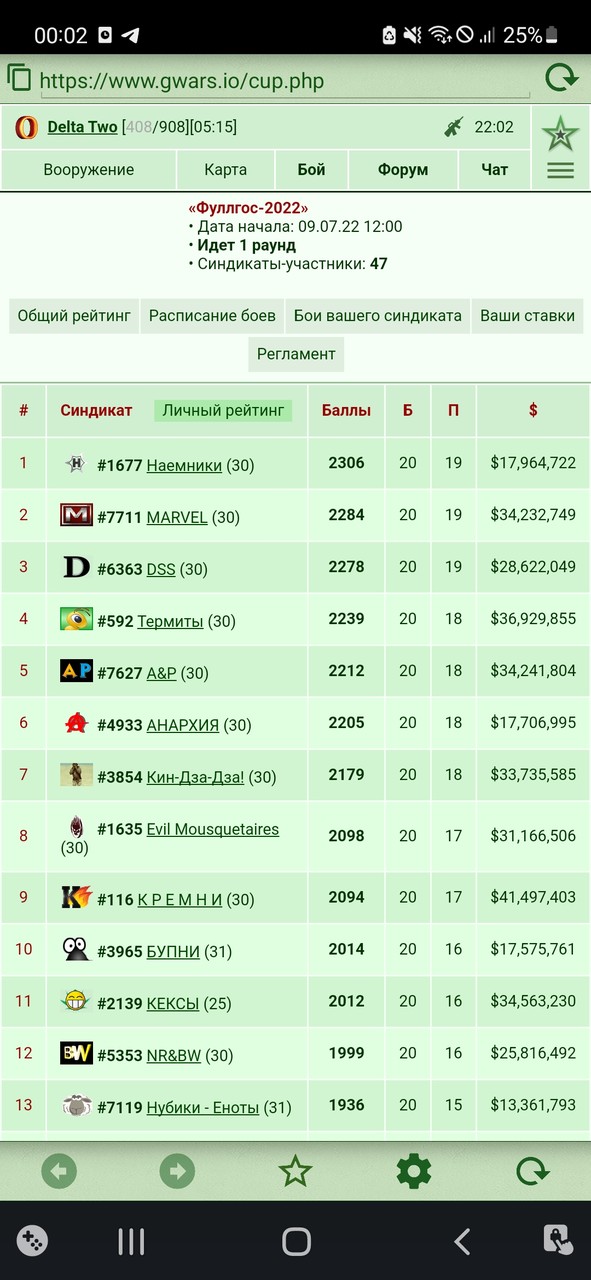Tap the Android home navigation button
The height and width of the screenshot is (1280, 591).
pos(296,1241)
